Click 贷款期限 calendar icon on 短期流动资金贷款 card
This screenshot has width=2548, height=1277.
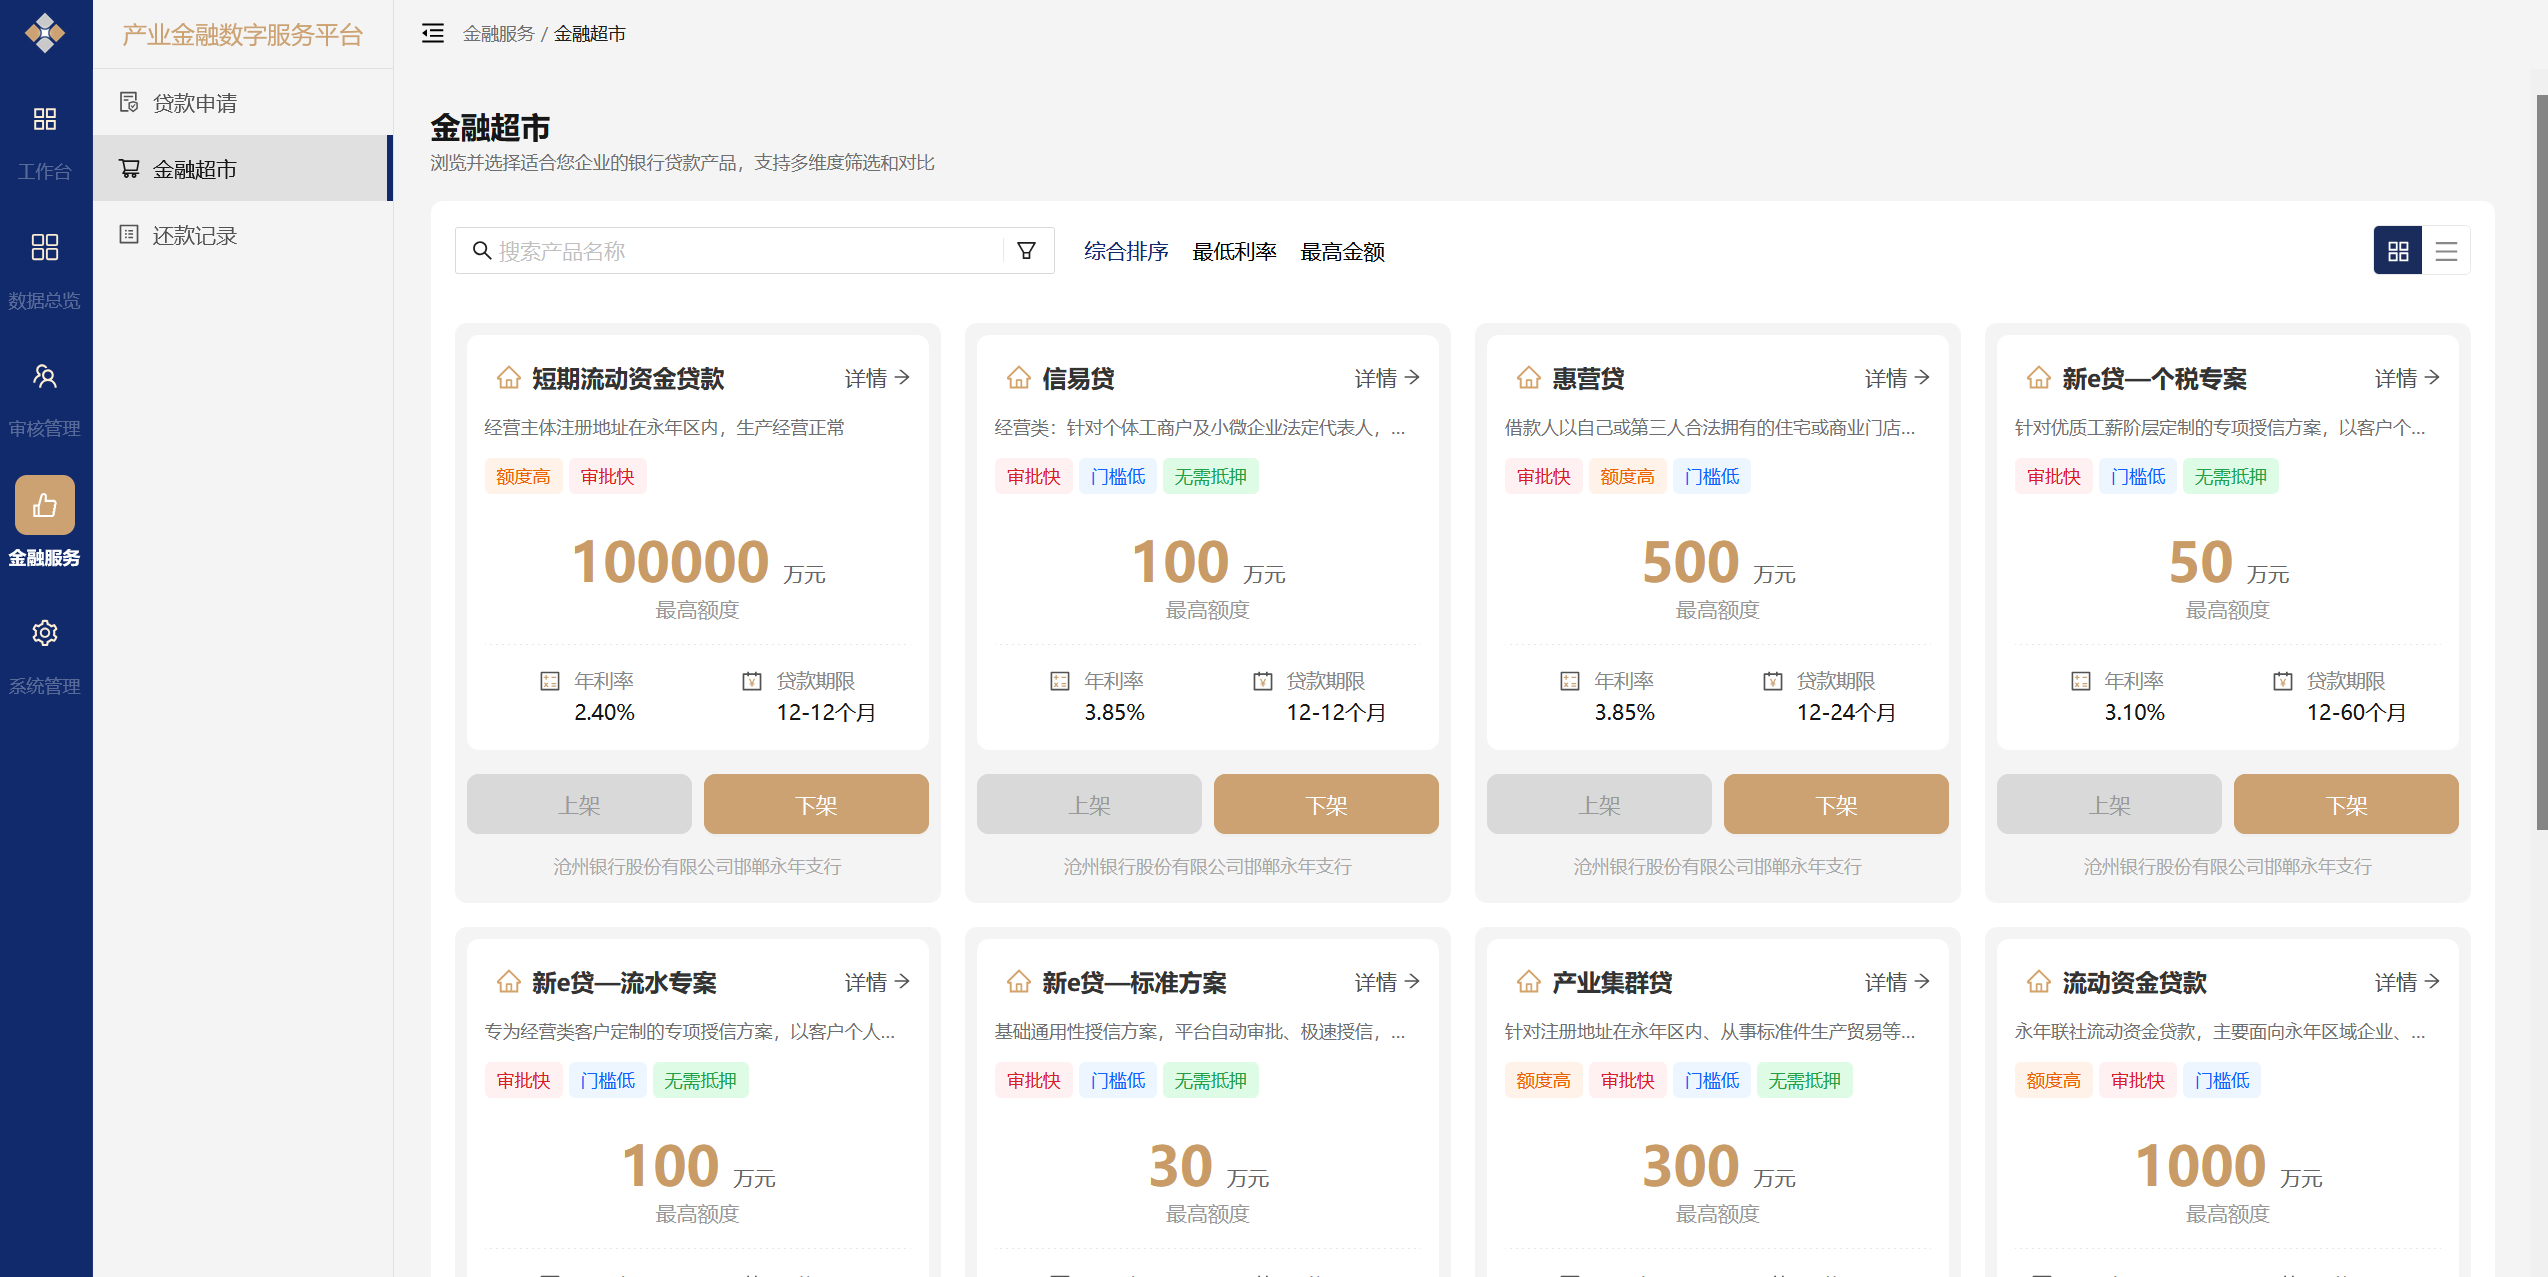[x=752, y=681]
